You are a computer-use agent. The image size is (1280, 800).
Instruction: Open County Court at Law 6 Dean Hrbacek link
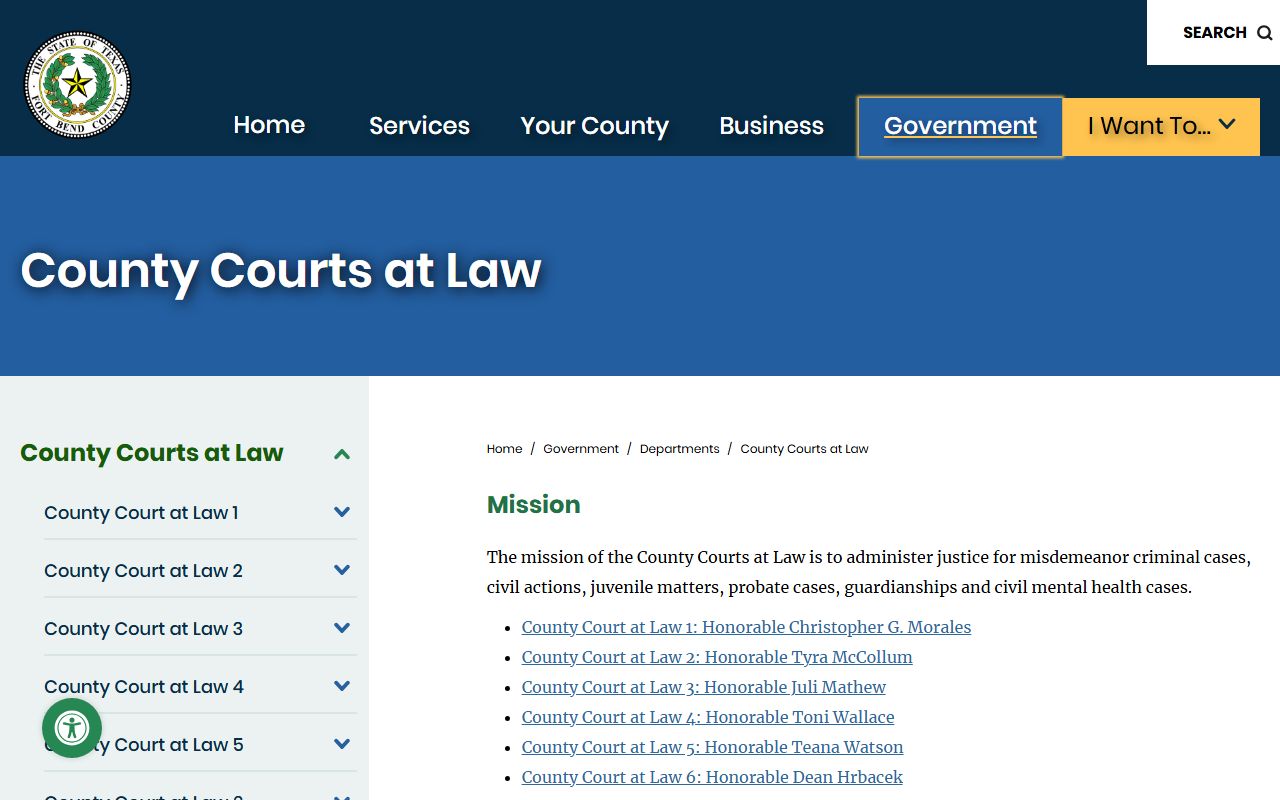(x=712, y=777)
